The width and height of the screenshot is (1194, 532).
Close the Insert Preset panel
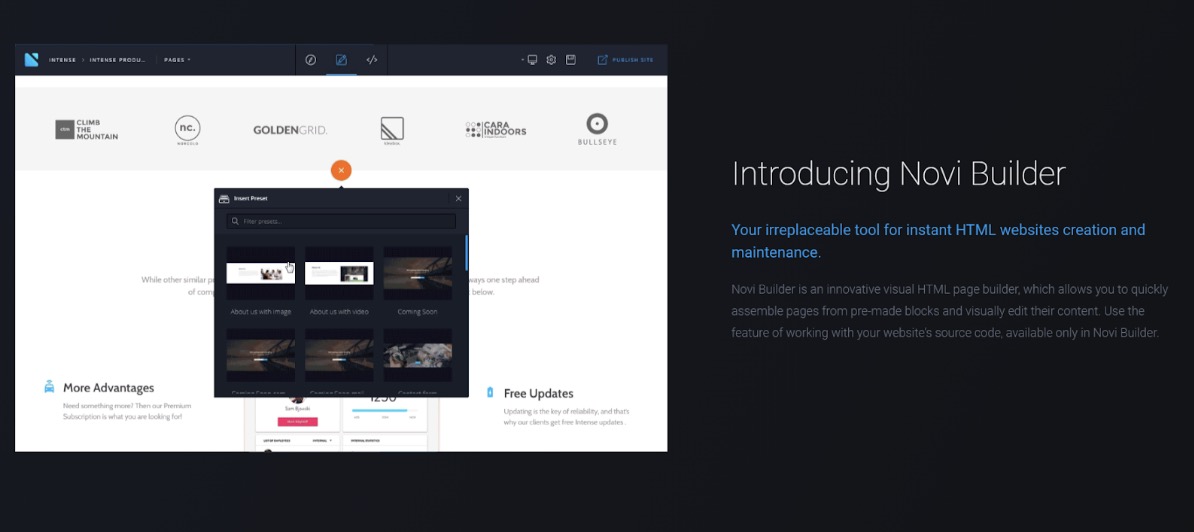pos(458,199)
